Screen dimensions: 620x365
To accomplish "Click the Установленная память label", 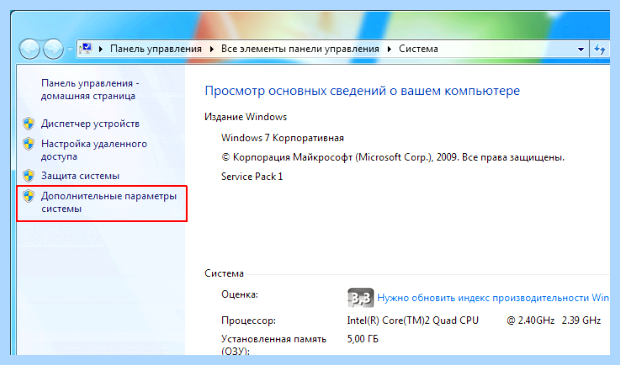I will click(274, 345).
